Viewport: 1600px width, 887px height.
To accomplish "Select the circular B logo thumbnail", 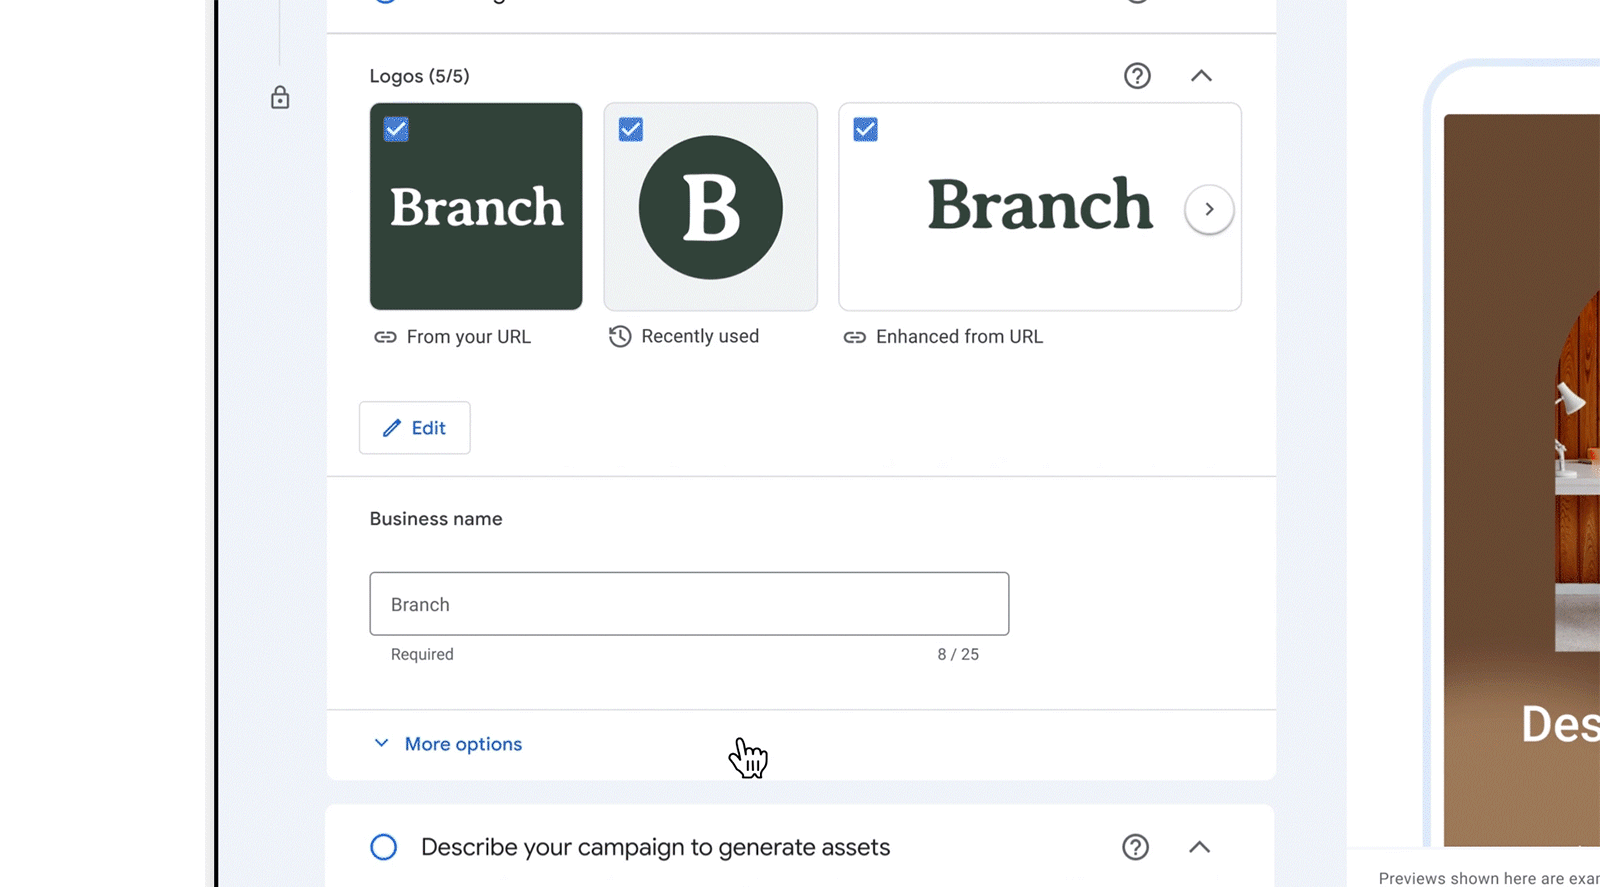I will click(710, 207).
